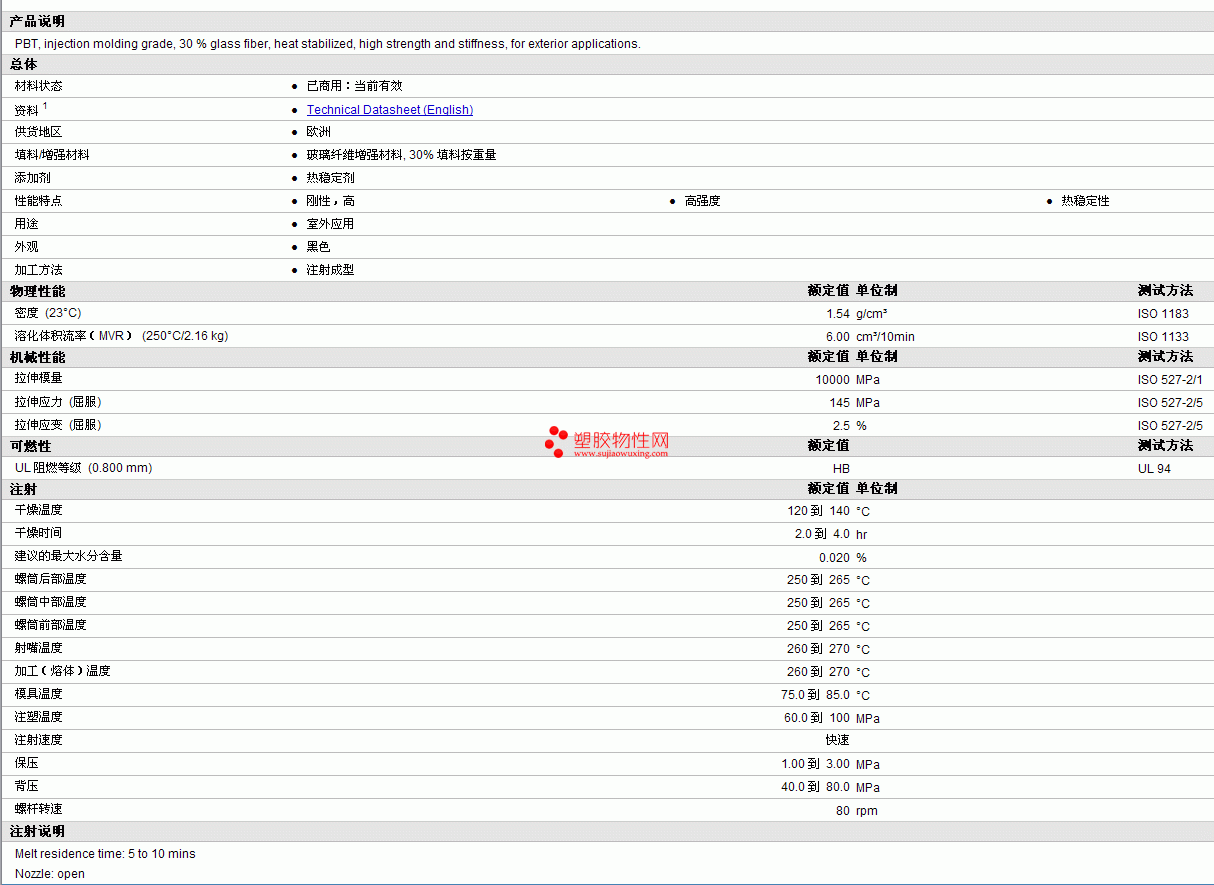The width and height of the screenshot is (1214, 885).
Task: Select the moisture value 0.020
Action: [x=835, y=558]
